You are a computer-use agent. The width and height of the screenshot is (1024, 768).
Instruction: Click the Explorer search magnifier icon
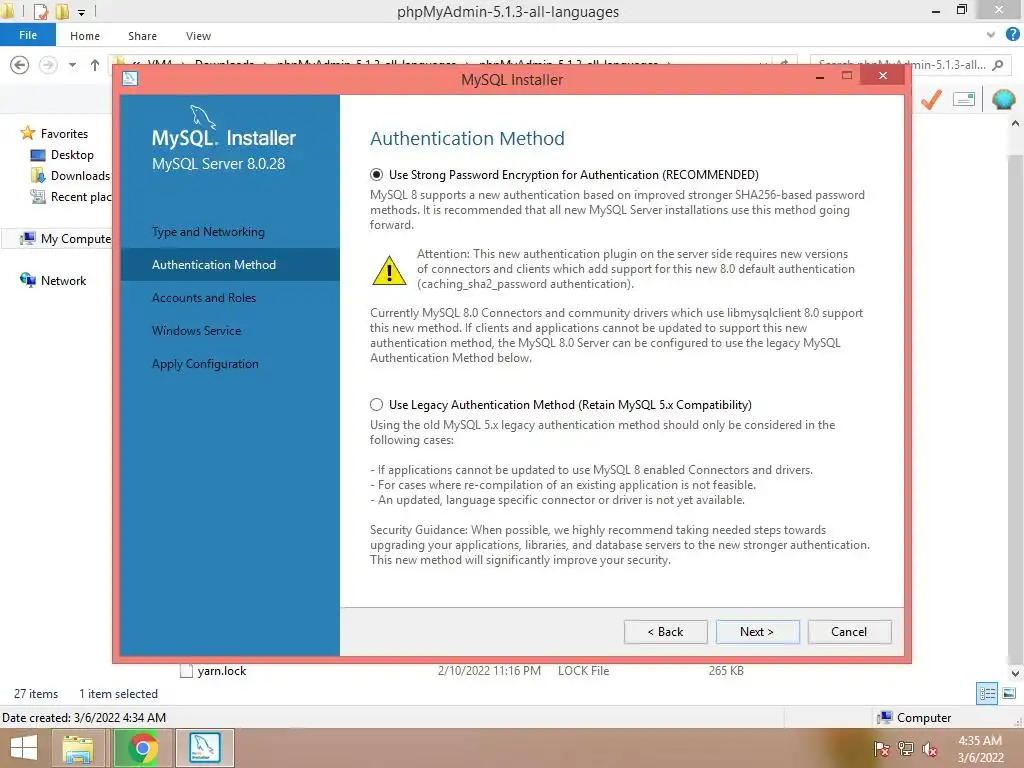997,65
